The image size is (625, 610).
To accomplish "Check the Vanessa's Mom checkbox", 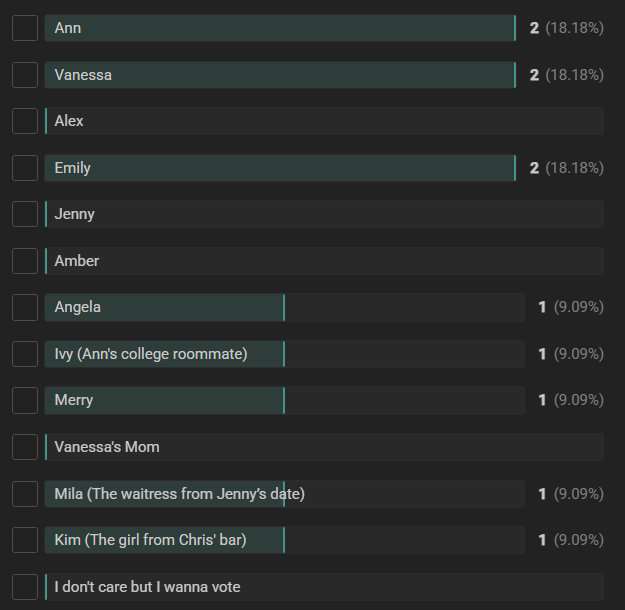I will click(x=25, y=447).
